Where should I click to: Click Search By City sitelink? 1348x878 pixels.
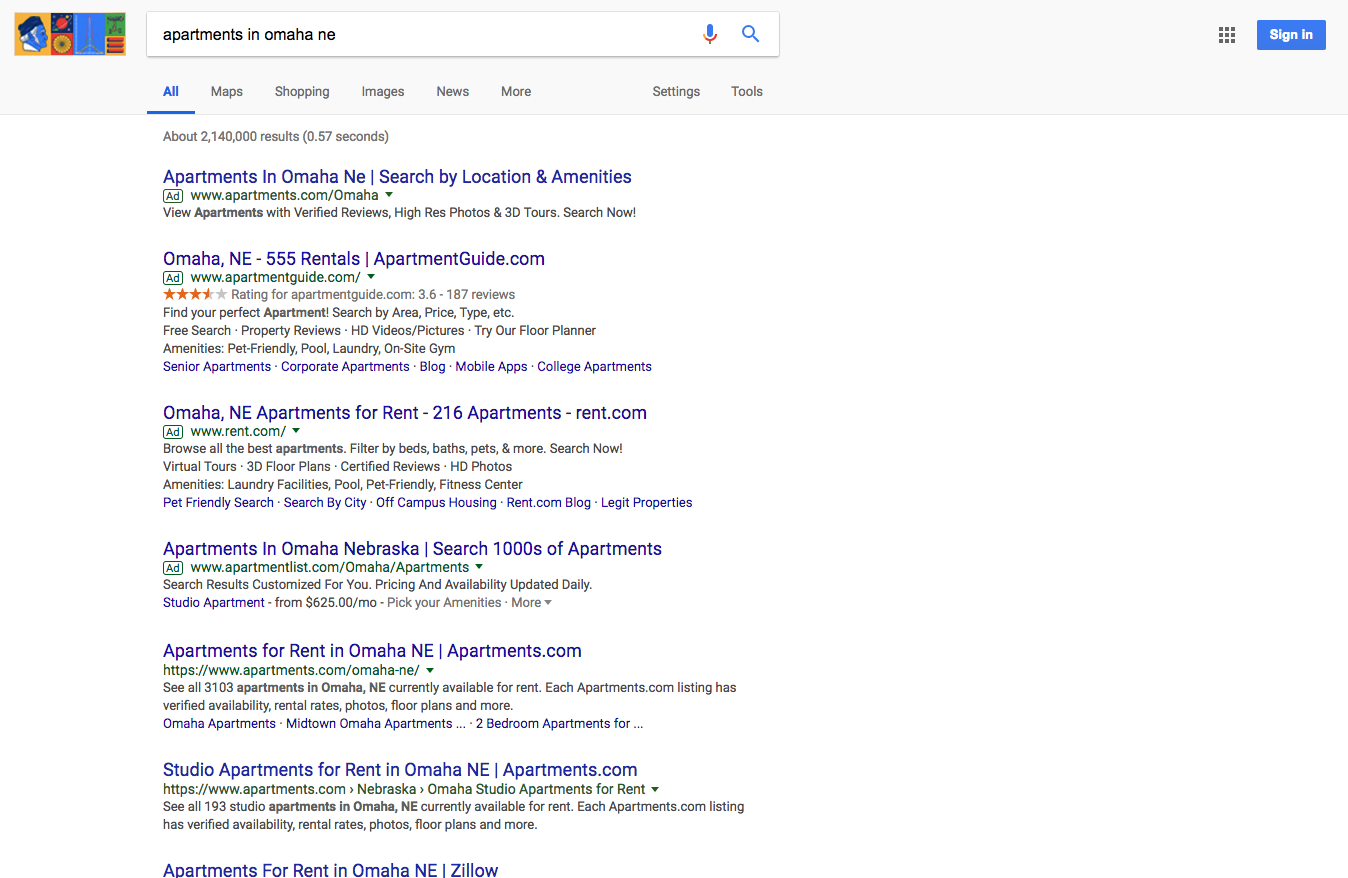(x=325, y=503)
